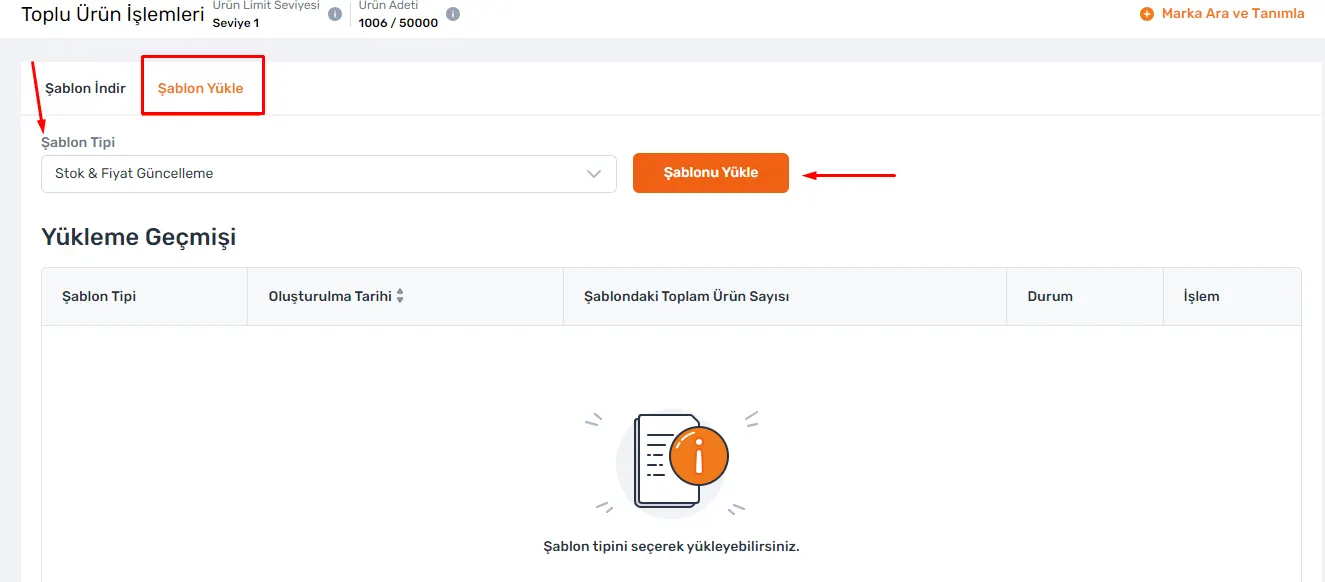Click the Yükleme Geçmişi heading
This screenshot has height=582, width=1325.
coord(139,238)
